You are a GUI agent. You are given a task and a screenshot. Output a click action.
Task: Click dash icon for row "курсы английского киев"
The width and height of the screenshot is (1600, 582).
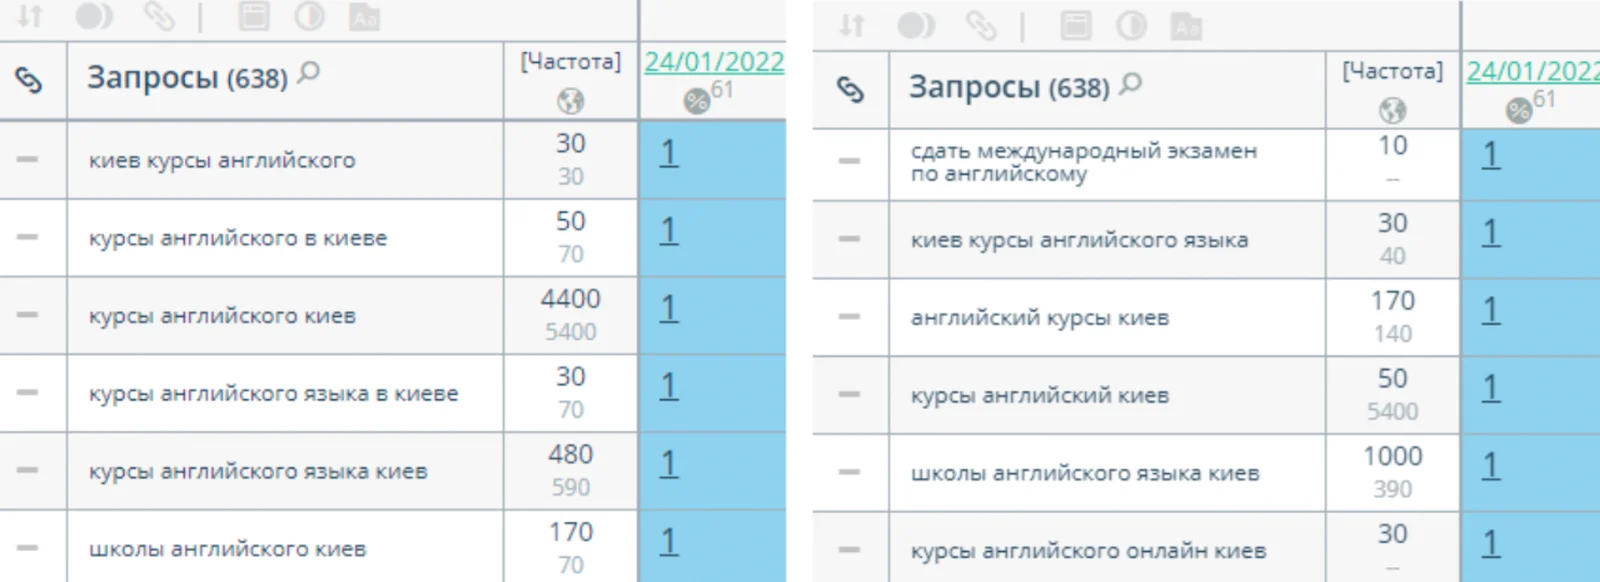click(28, 315)
